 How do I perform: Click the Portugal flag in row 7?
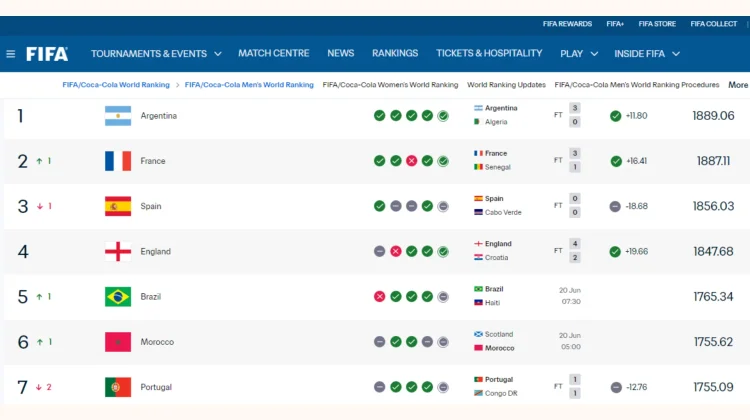[118, 387]
